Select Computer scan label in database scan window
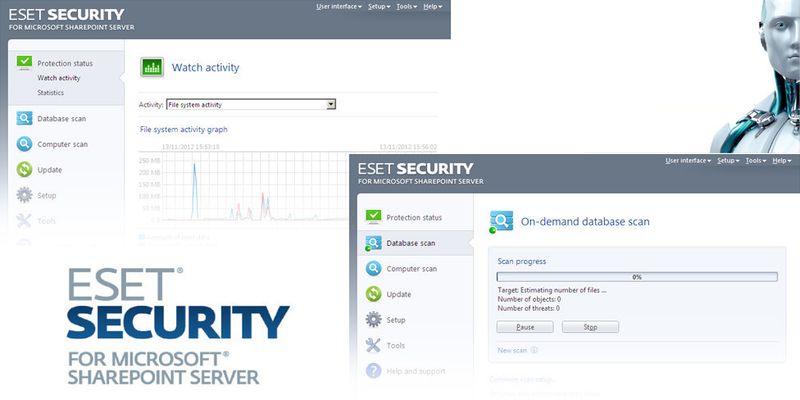Screen dimensions: 800x400 tap(412, 269)
